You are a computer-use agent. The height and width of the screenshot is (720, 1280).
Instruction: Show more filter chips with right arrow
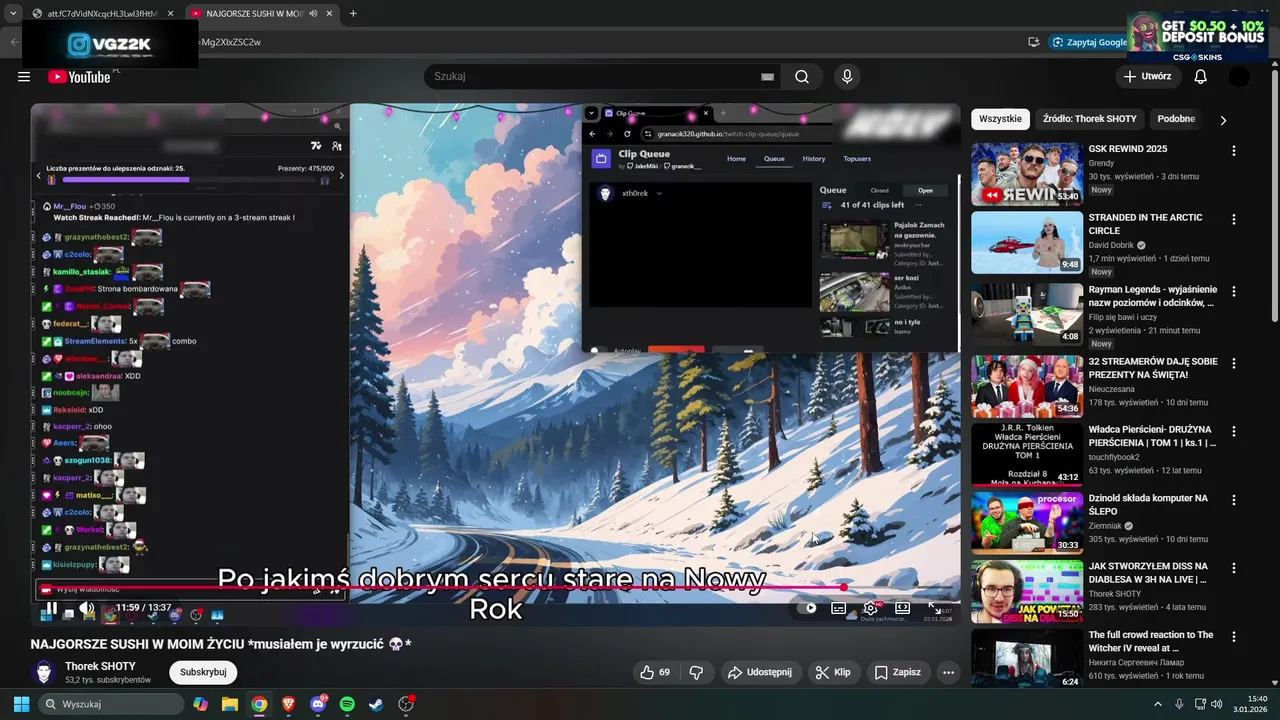tap(1223, 120)
